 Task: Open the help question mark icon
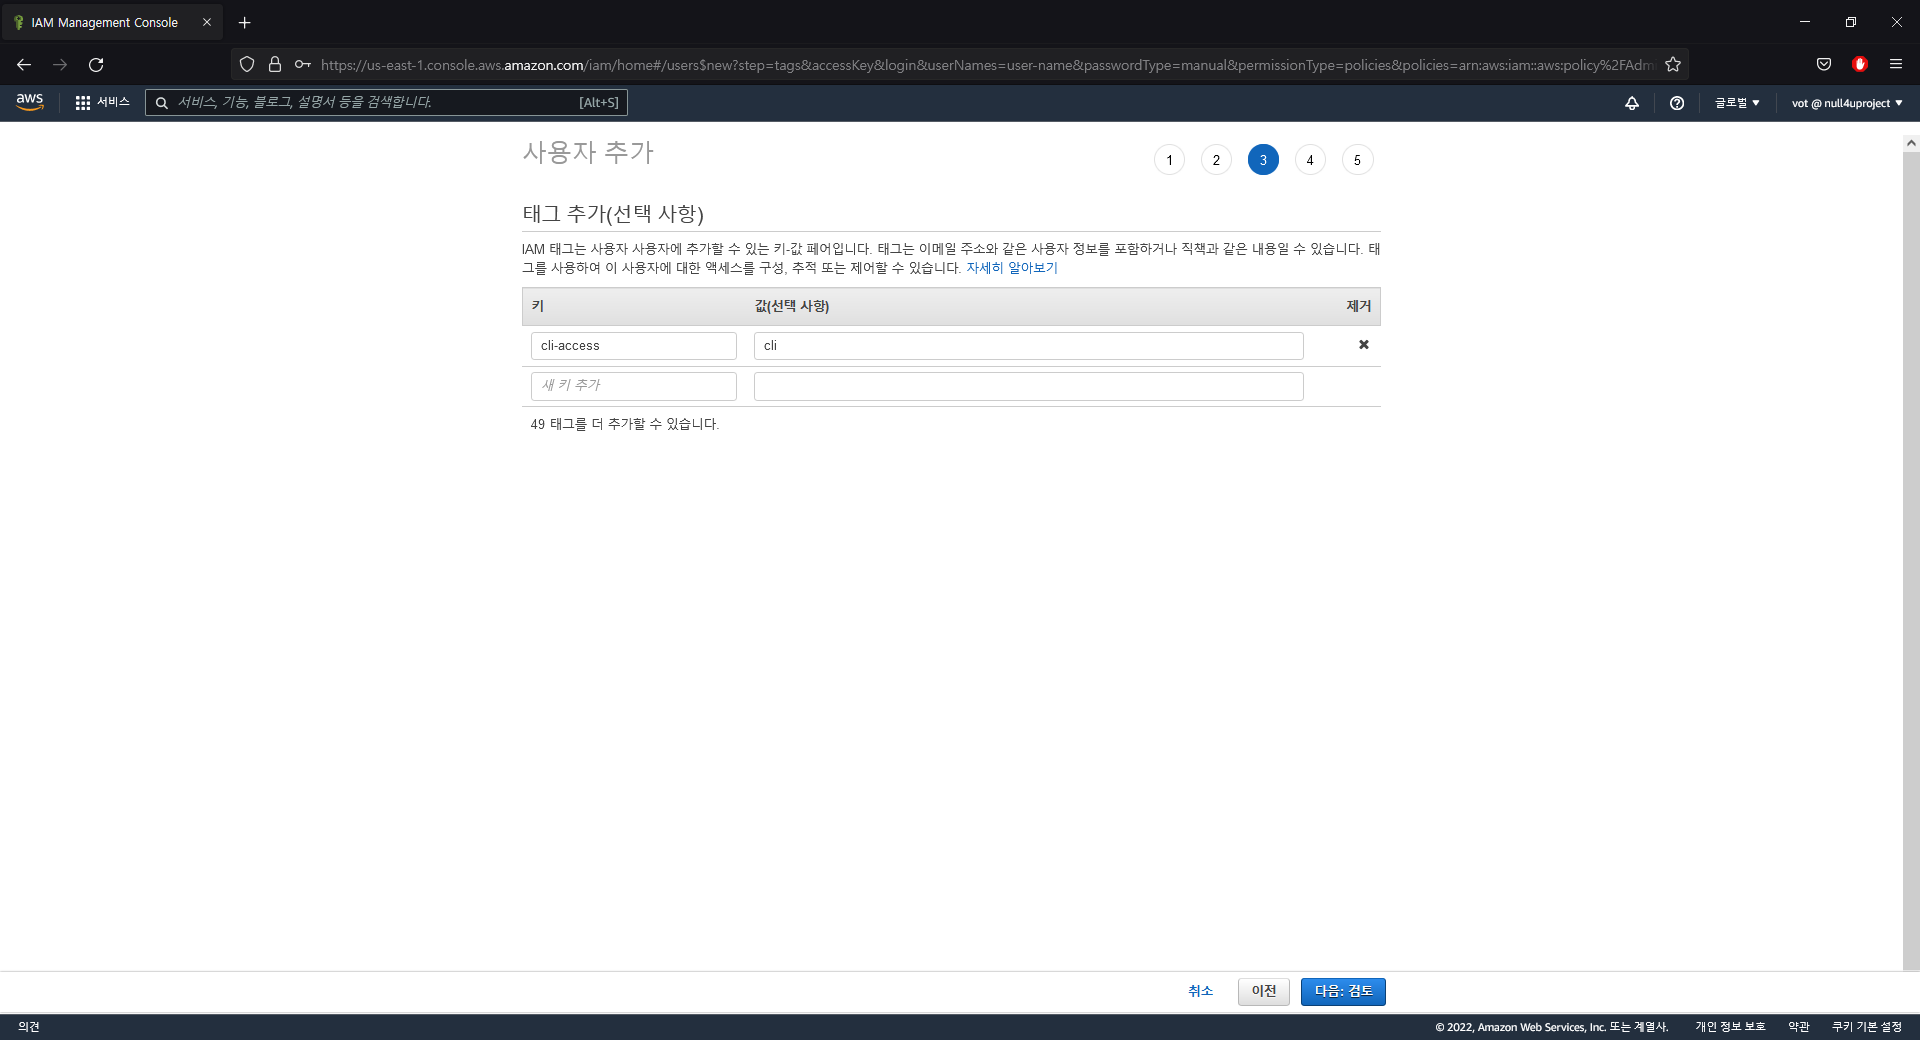tap(1677, 103)
